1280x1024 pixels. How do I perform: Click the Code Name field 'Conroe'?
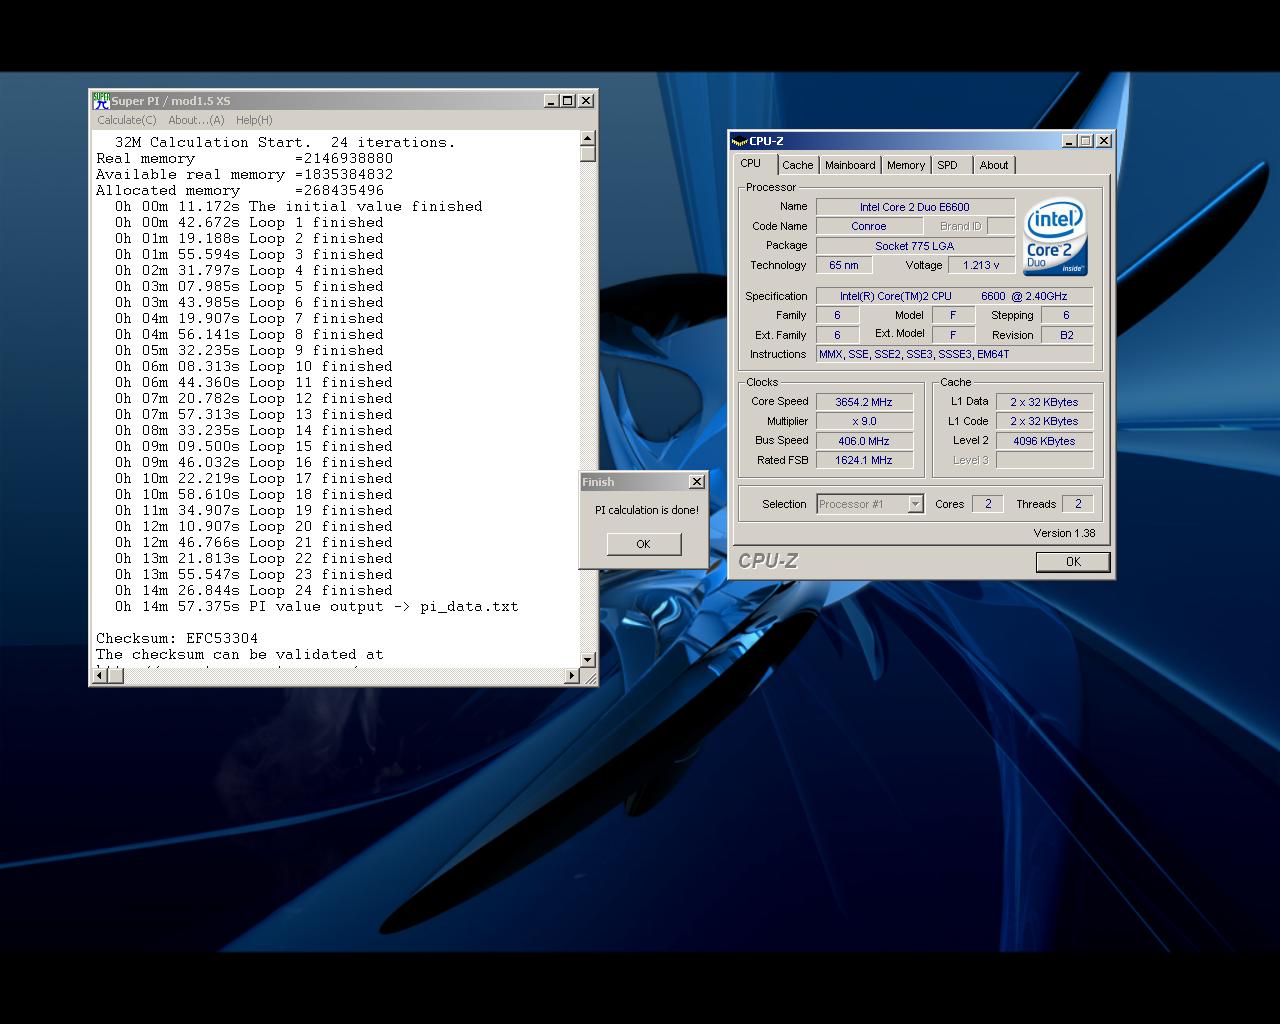tap(868, 227)
